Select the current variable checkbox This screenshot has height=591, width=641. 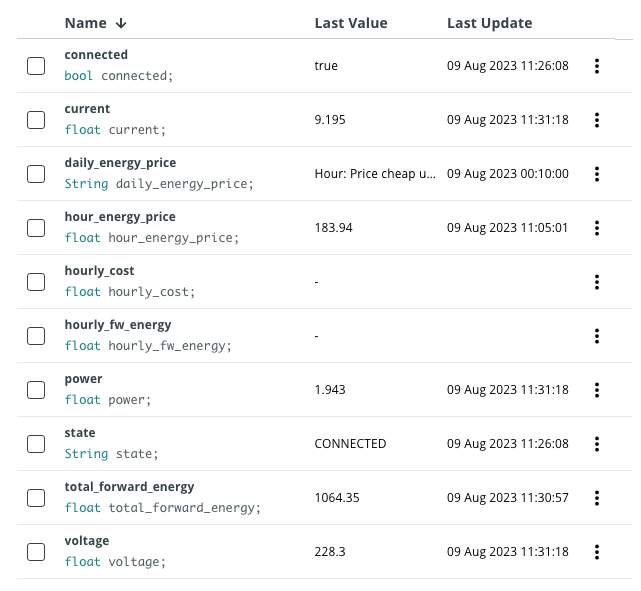tap(36, 120)
